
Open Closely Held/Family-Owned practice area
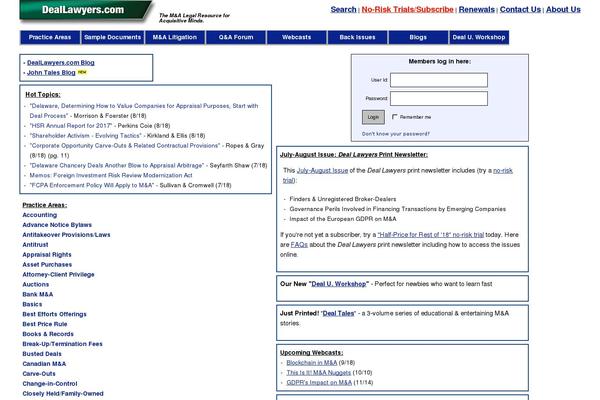pos(63,394)
